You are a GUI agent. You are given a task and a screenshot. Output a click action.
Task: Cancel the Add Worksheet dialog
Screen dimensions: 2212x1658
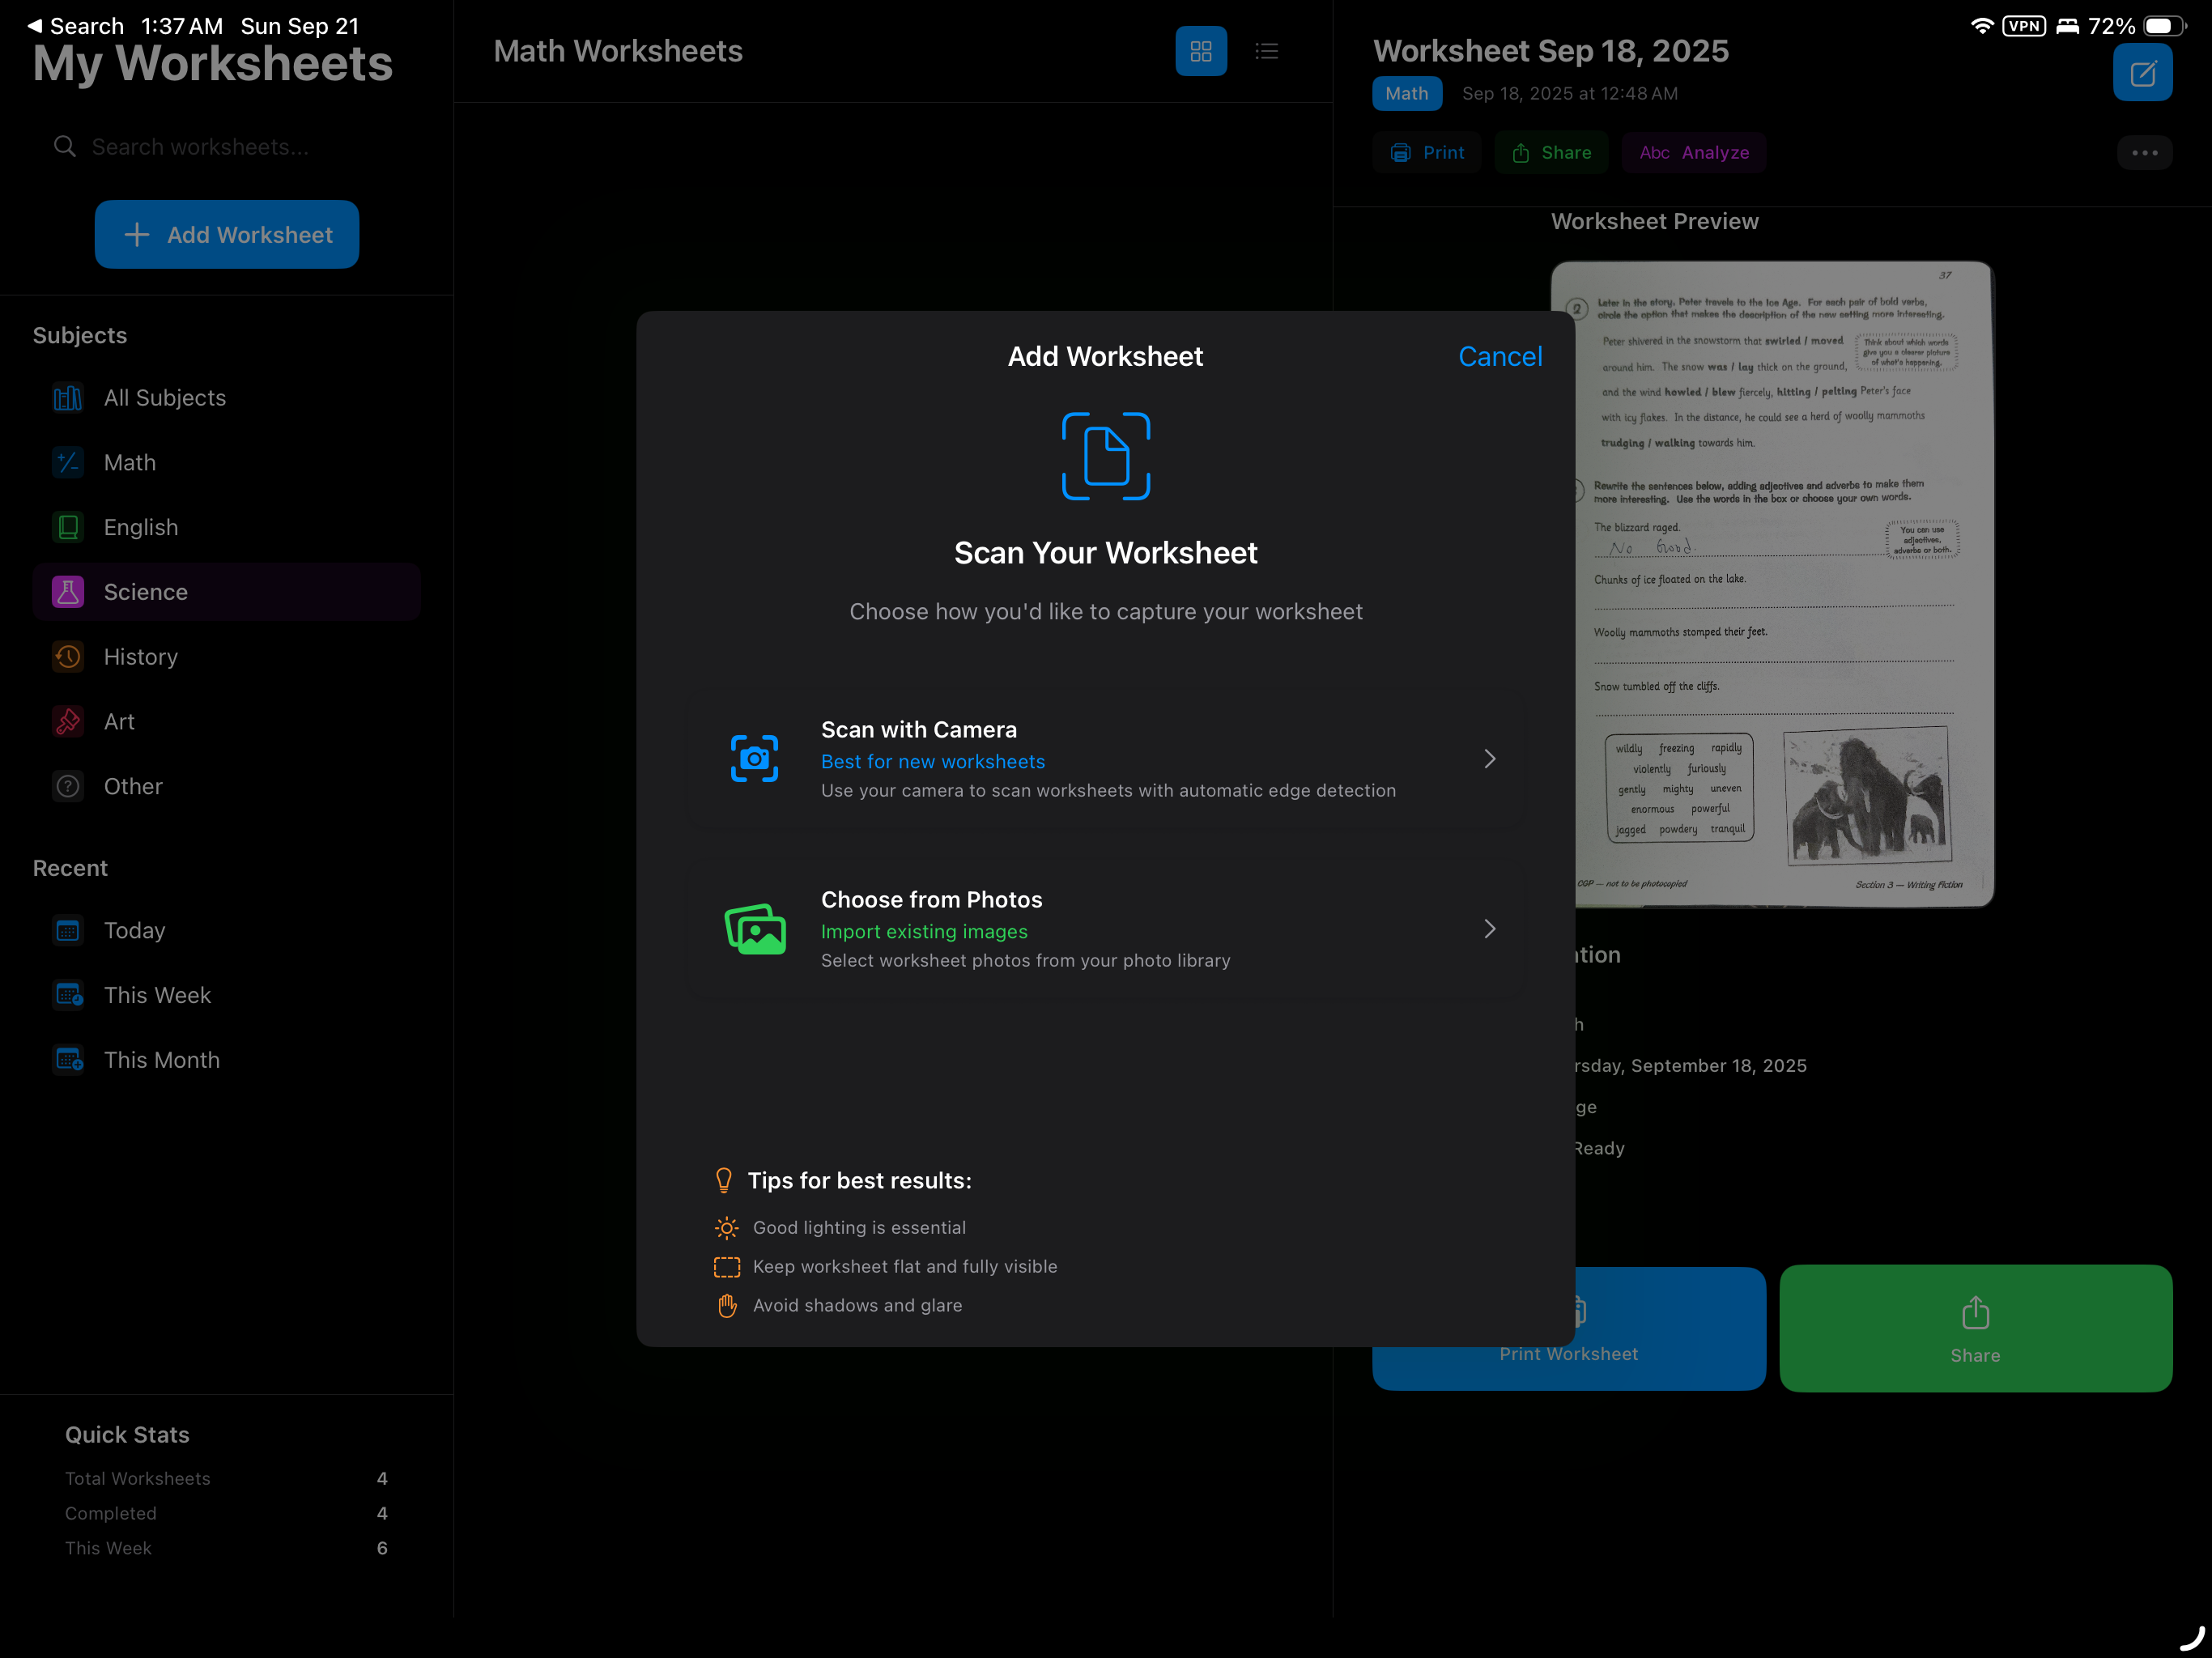click(1500, 357)
